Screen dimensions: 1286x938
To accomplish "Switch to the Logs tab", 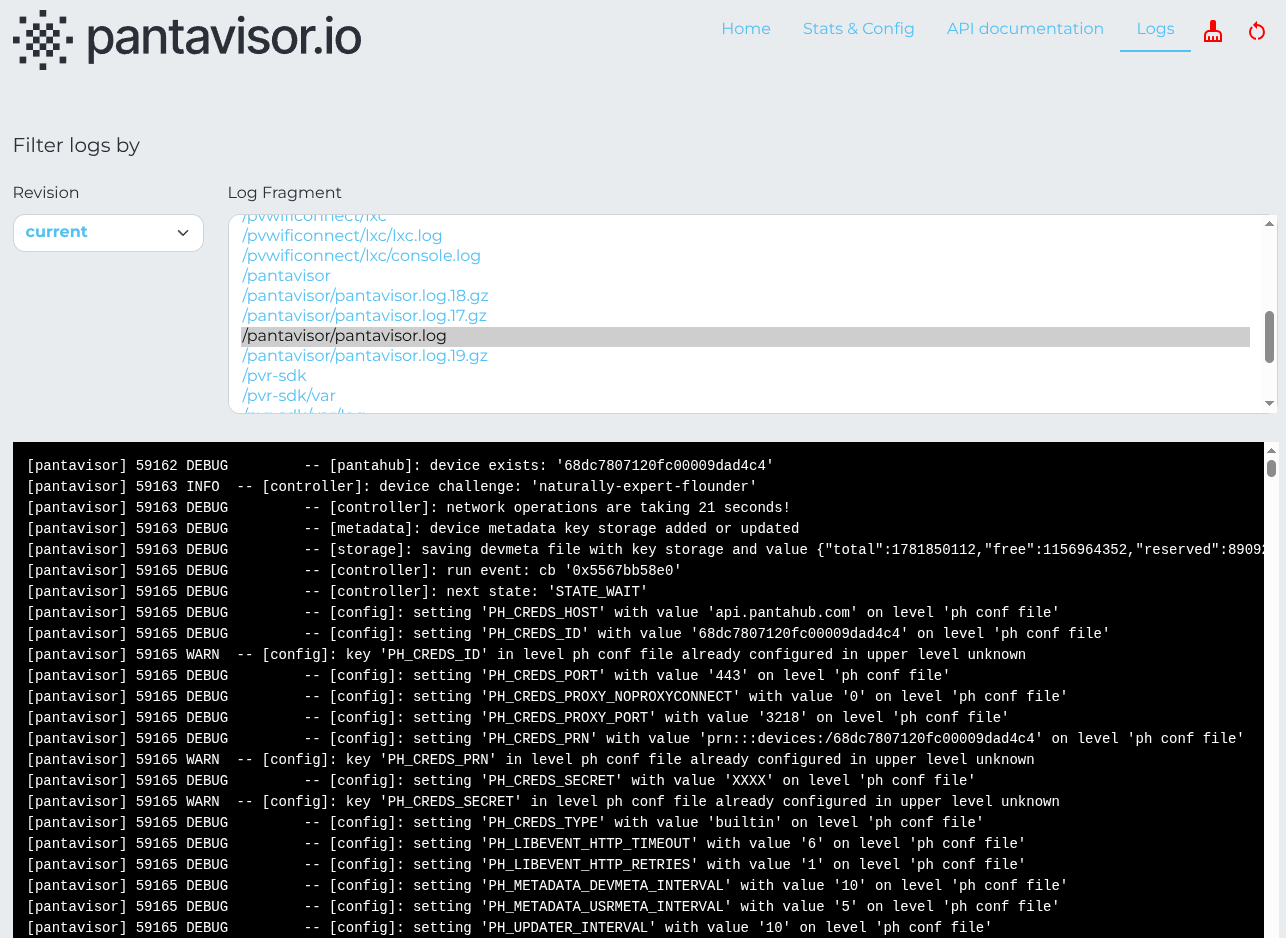I will coord(1155,28).
